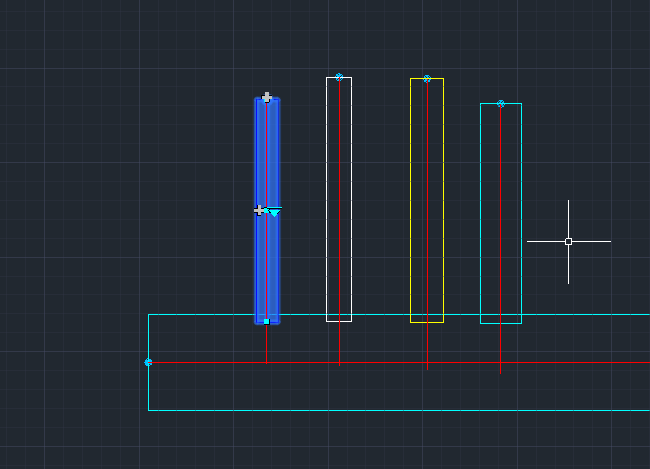Click the plus grip at the top of the blue bar
The width and height of the screenshot is (650, 469).
click(267, 97)
